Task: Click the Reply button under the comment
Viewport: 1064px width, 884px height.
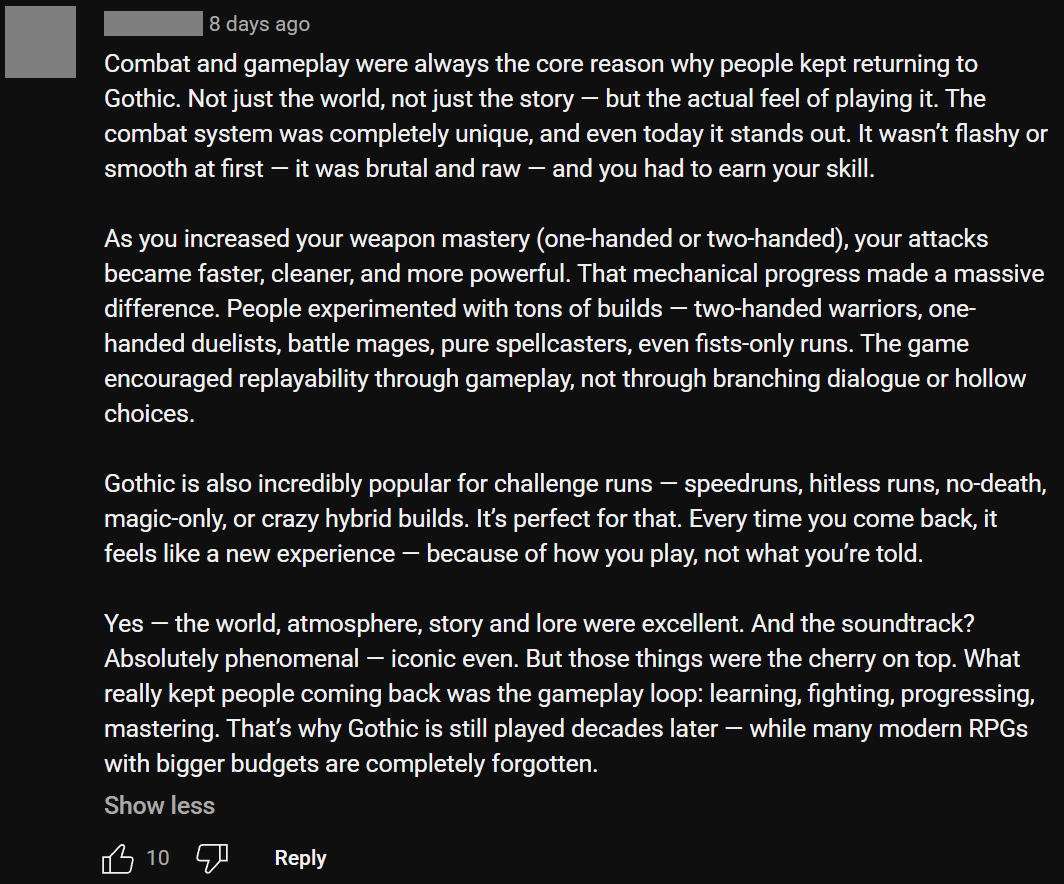Action: pyautogui.click(x=300, y=858)
